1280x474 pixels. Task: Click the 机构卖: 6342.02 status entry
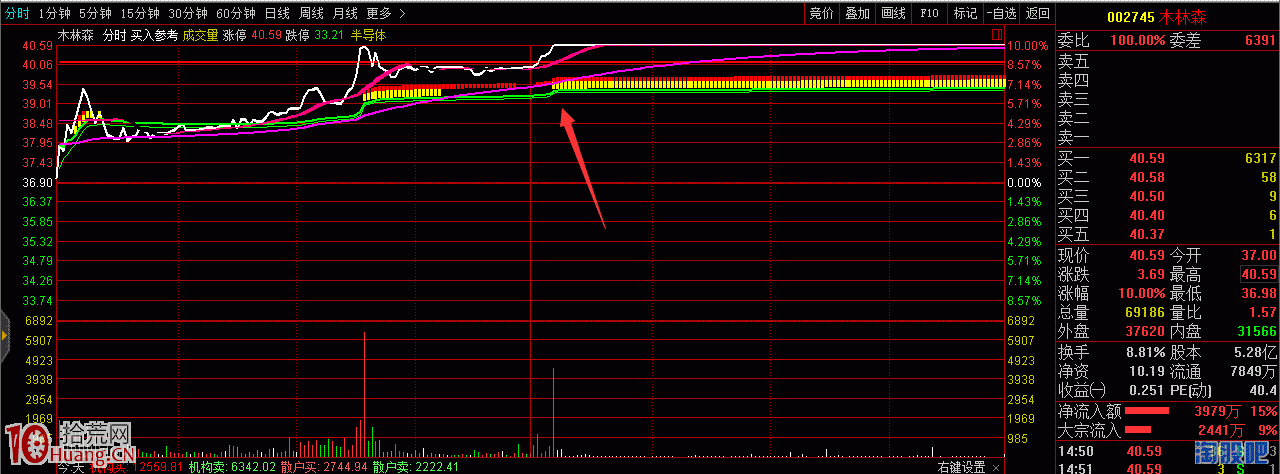(x=233, y=467)
